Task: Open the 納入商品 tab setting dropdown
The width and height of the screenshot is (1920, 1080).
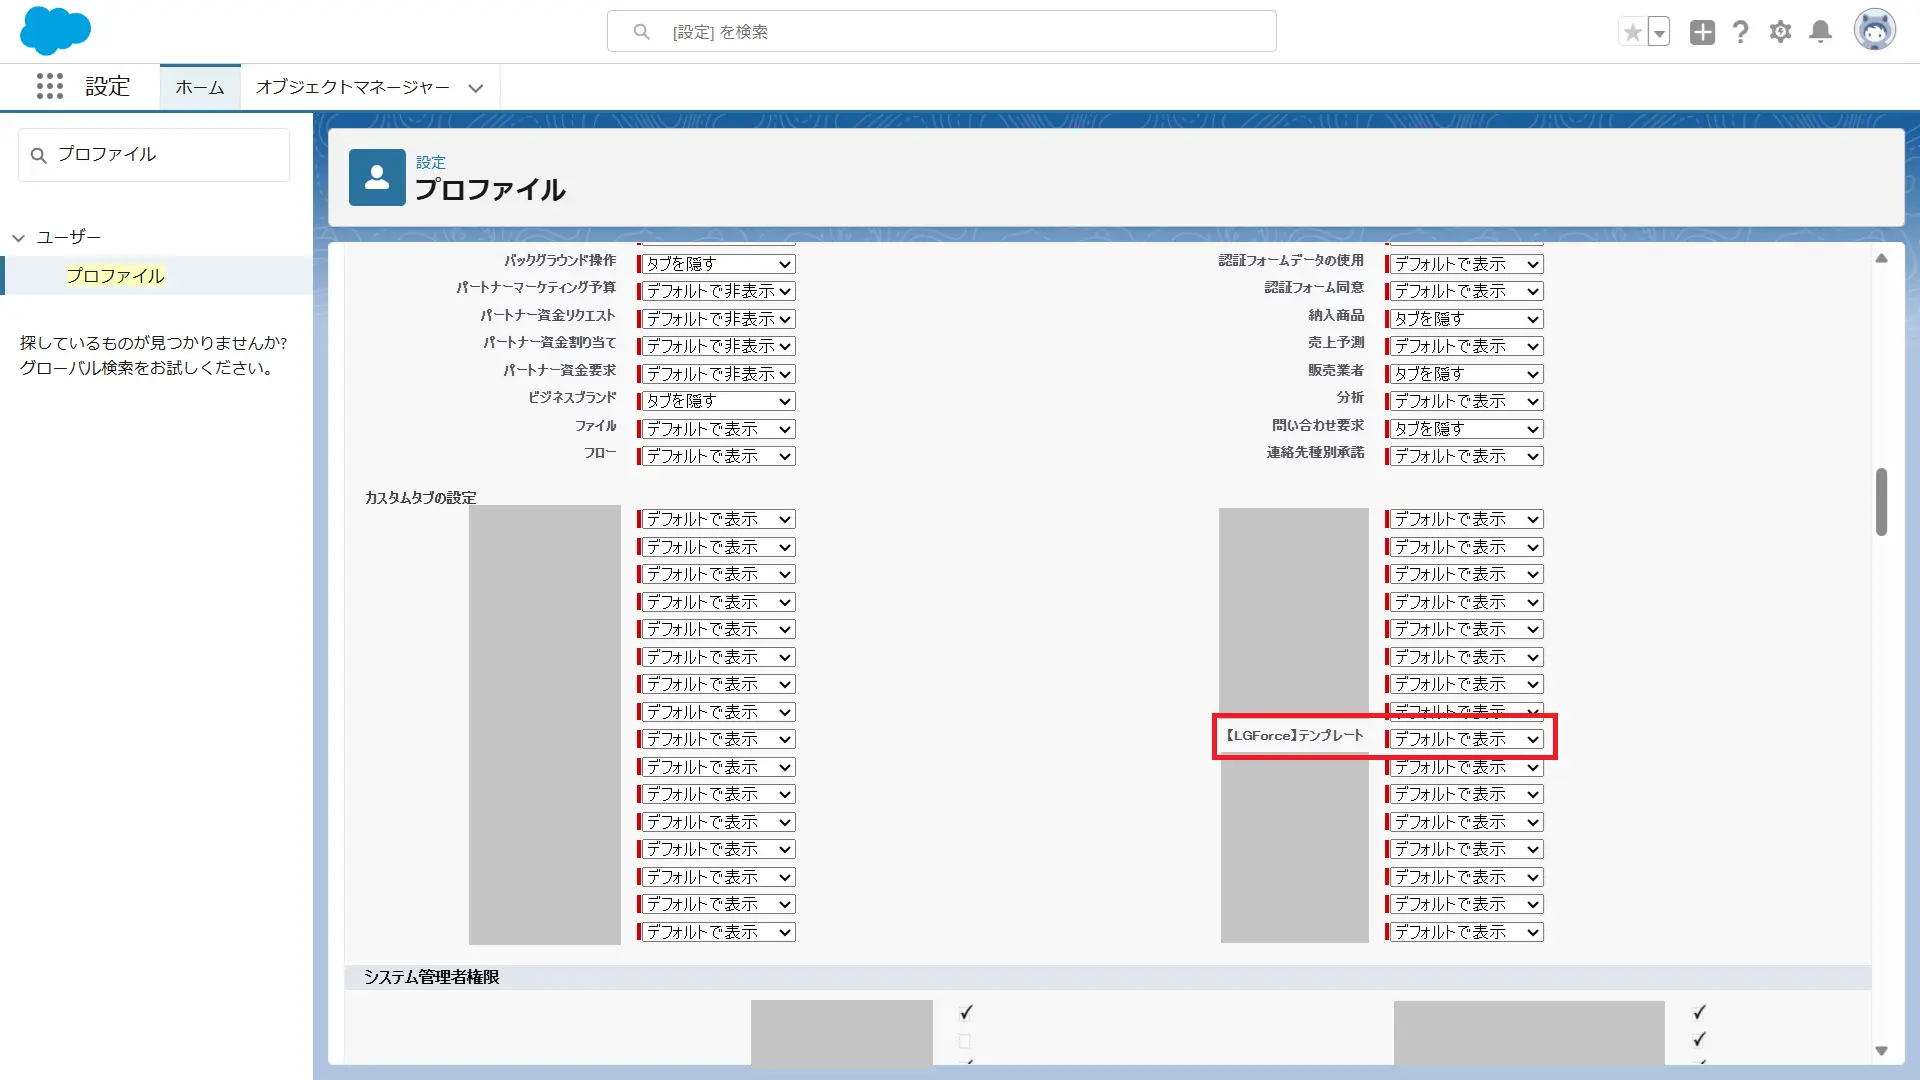Action: pyautogui.click(x=1466, y=319)
